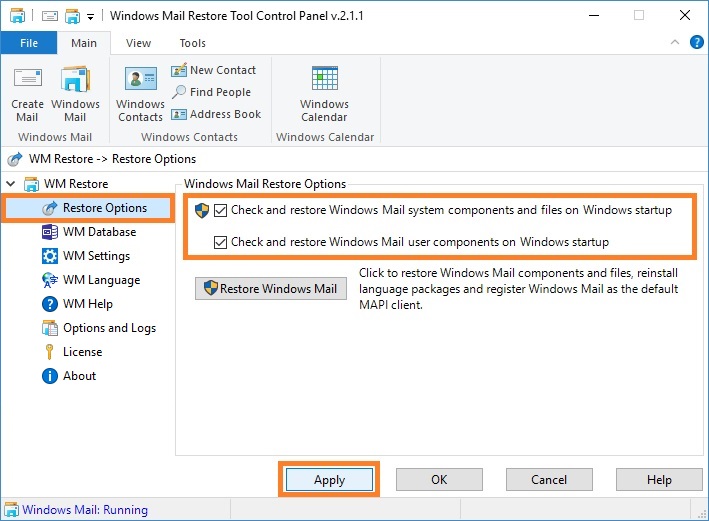Click the shield icon beside system checkbox

202,210
